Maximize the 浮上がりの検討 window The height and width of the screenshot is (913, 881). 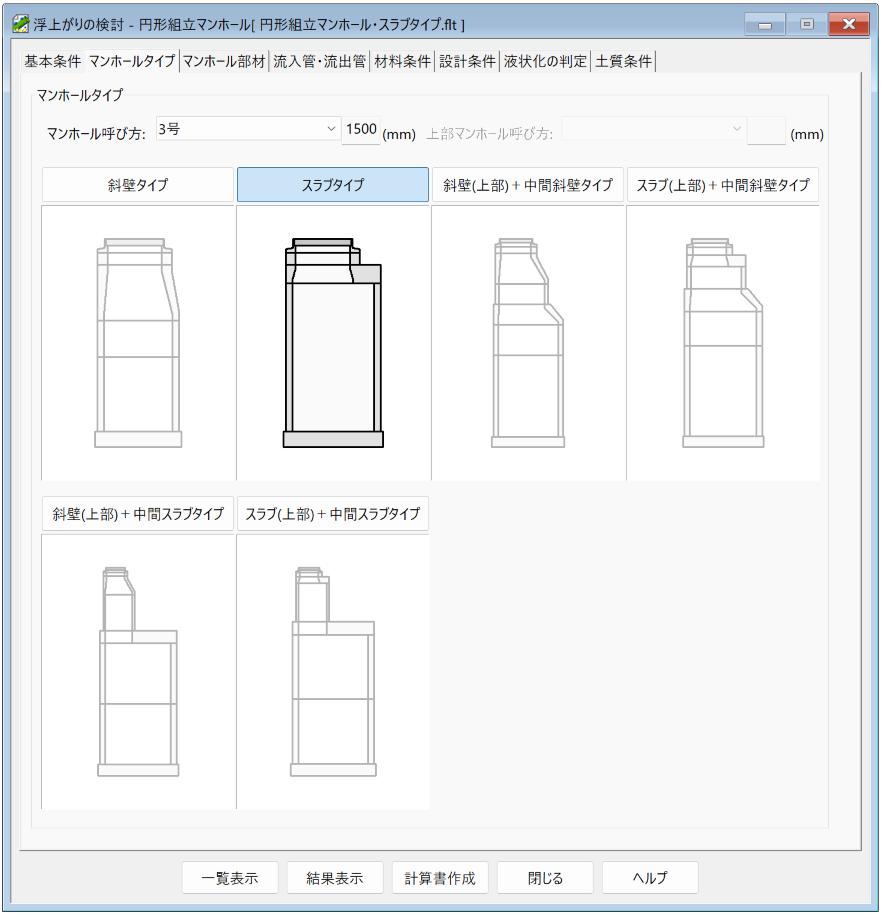[x=807, y=24]
